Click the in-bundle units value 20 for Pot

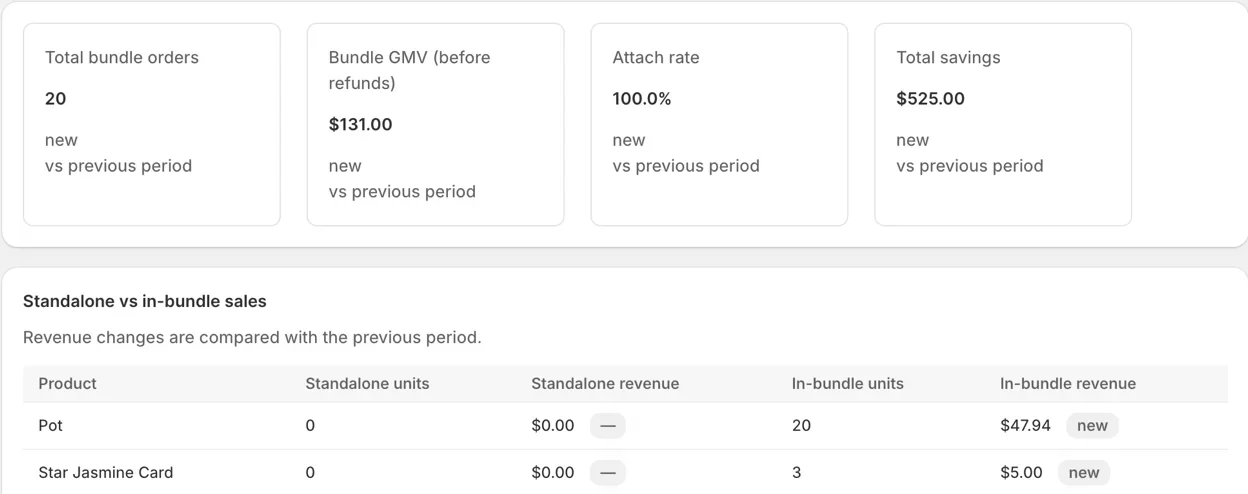(x=801, y=426)
